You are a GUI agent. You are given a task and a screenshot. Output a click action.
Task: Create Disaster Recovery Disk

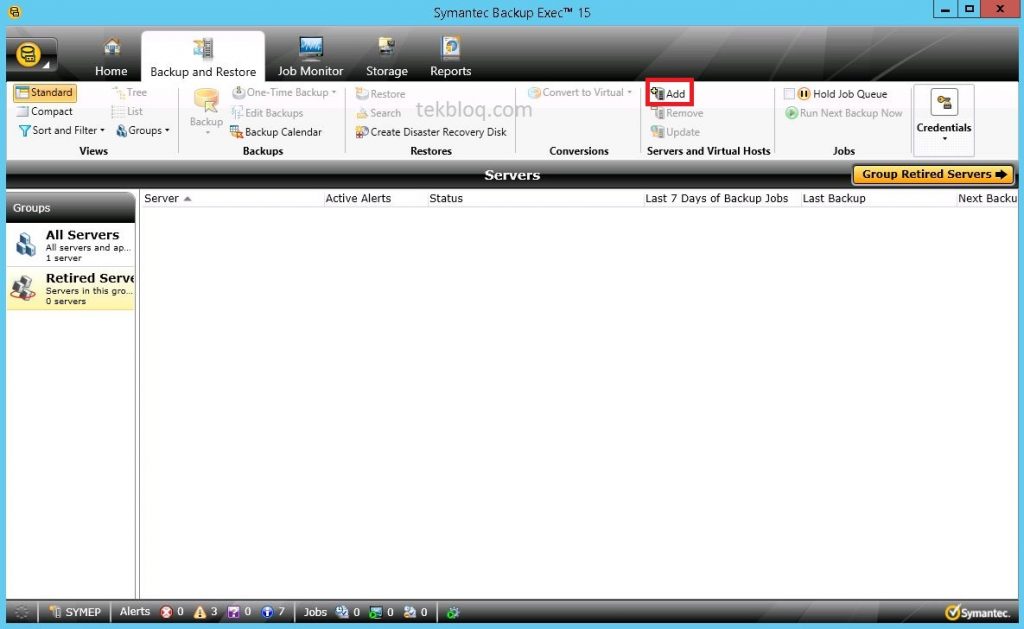point(431,132)
